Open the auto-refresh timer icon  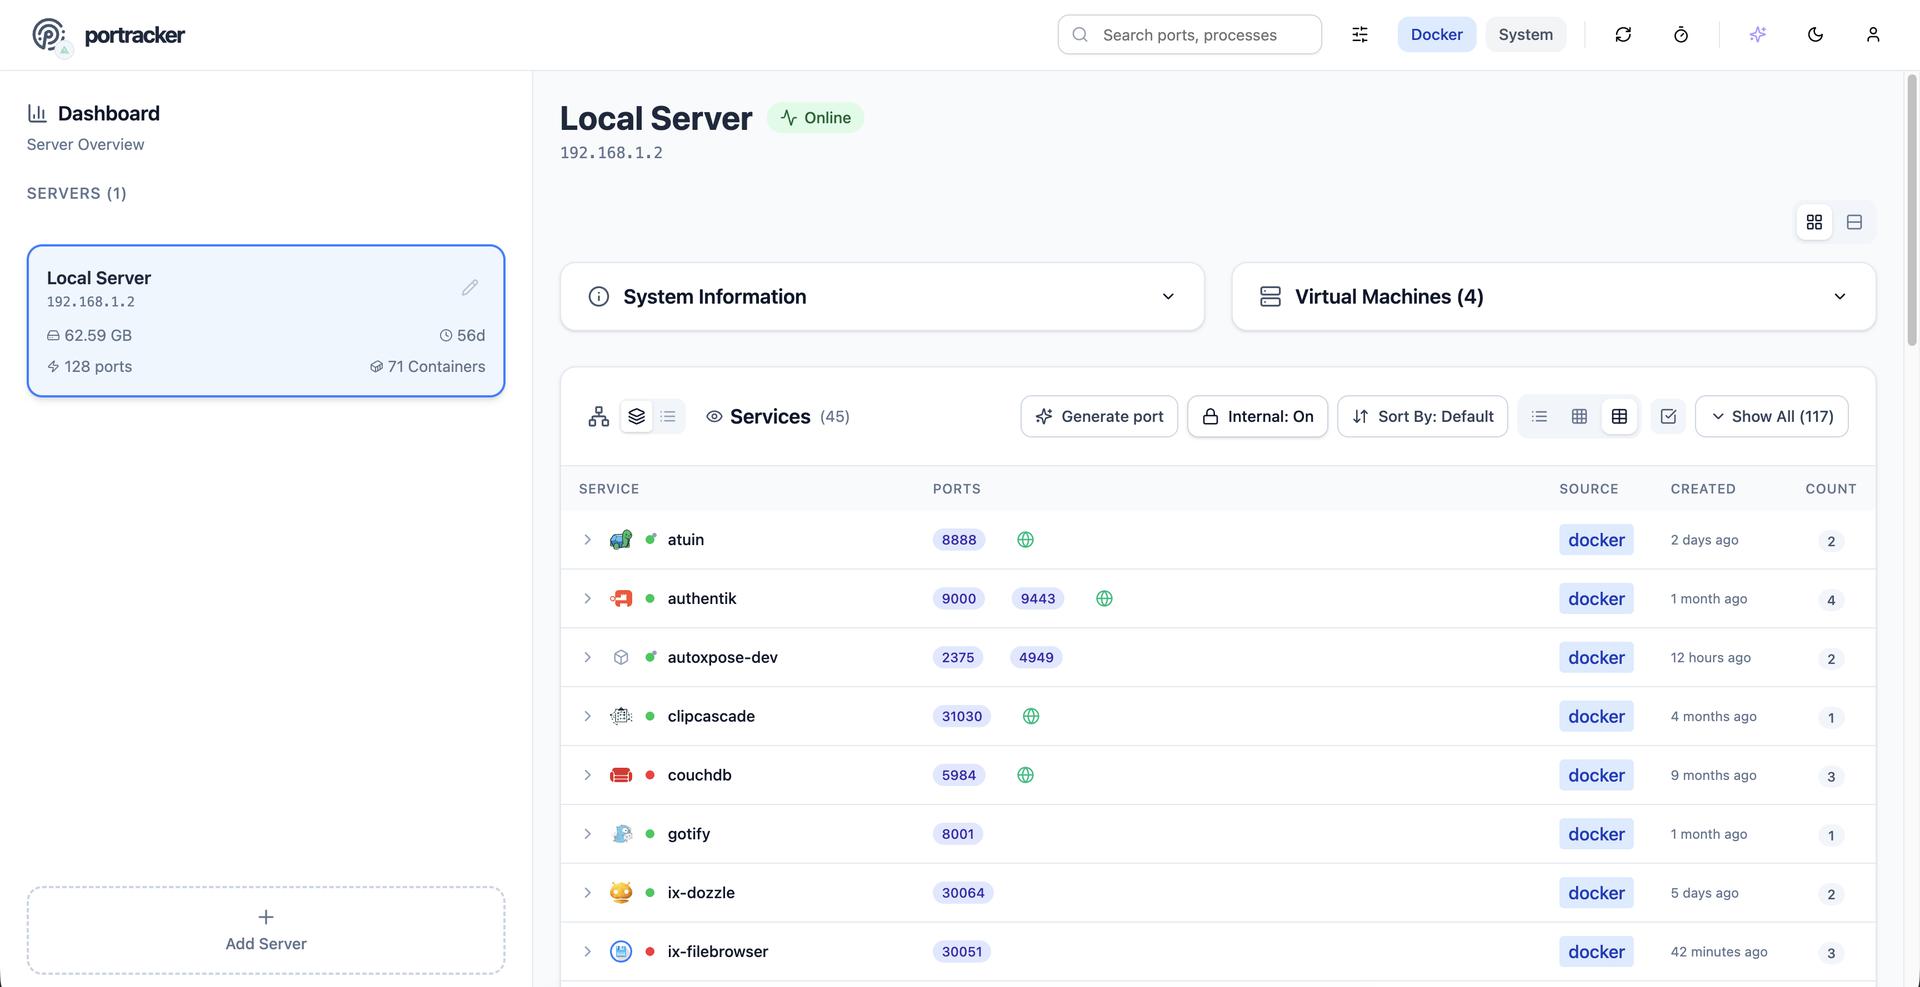[x=1681, y=35]
